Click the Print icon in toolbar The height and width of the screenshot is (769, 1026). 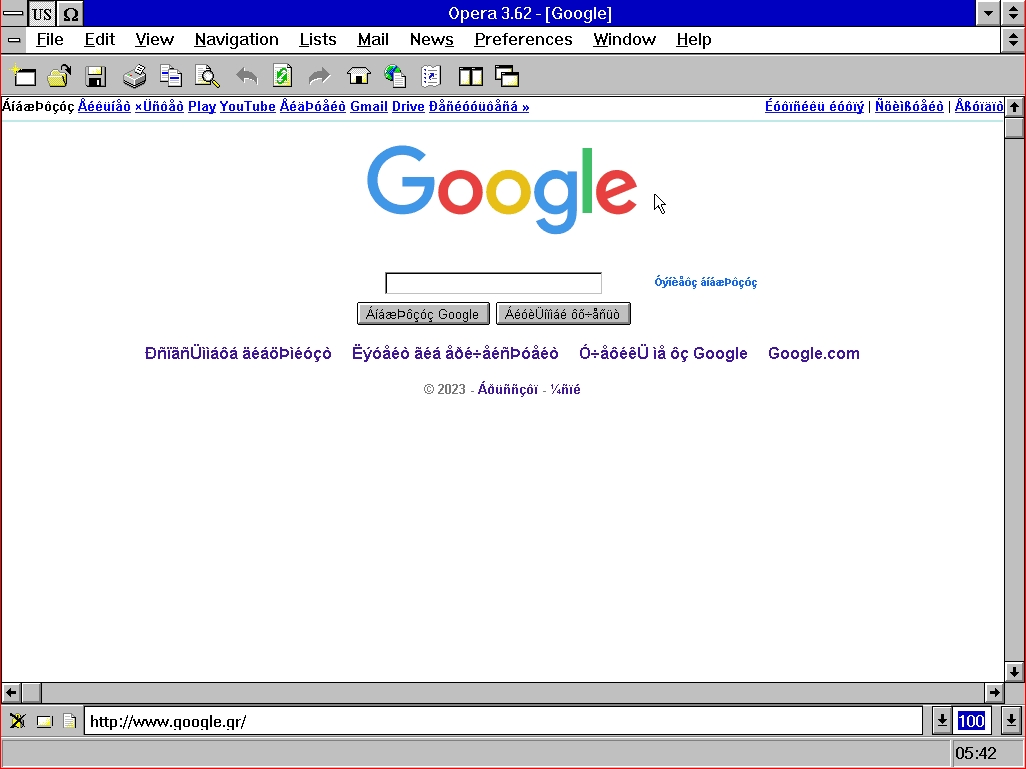pos(135,77)
